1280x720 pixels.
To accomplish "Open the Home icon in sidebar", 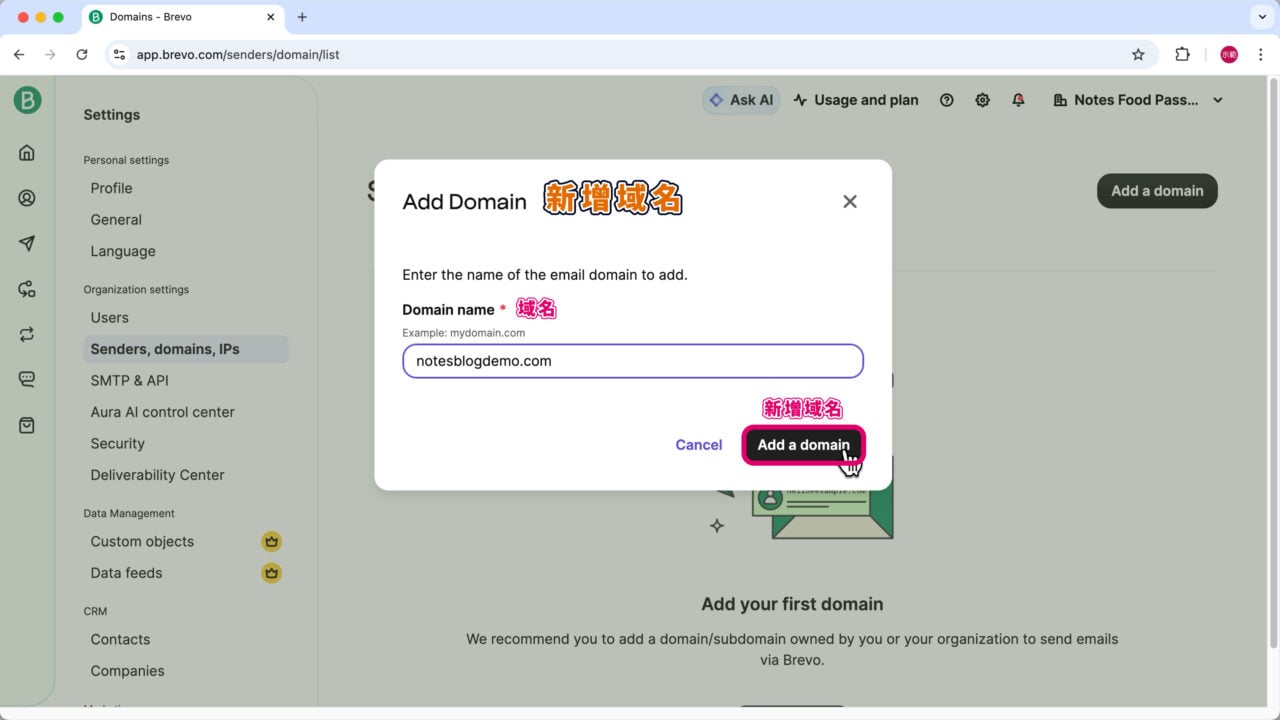I will click(27, 153).
